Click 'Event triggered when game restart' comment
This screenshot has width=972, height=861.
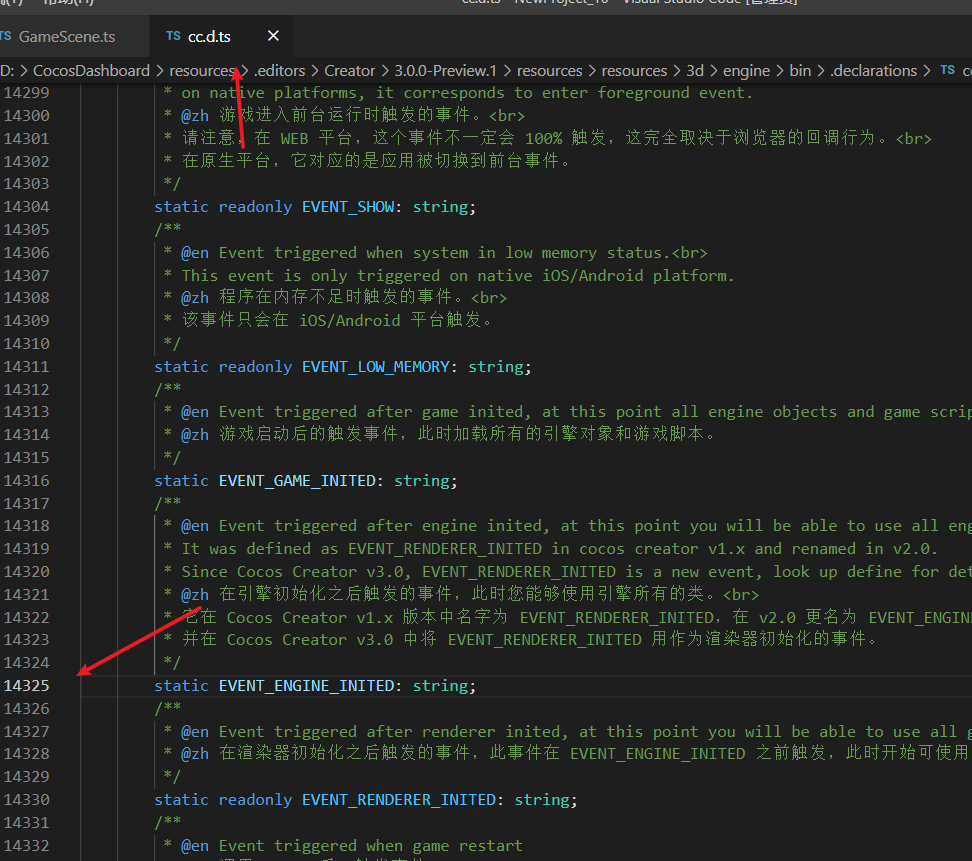pos(371,846)
